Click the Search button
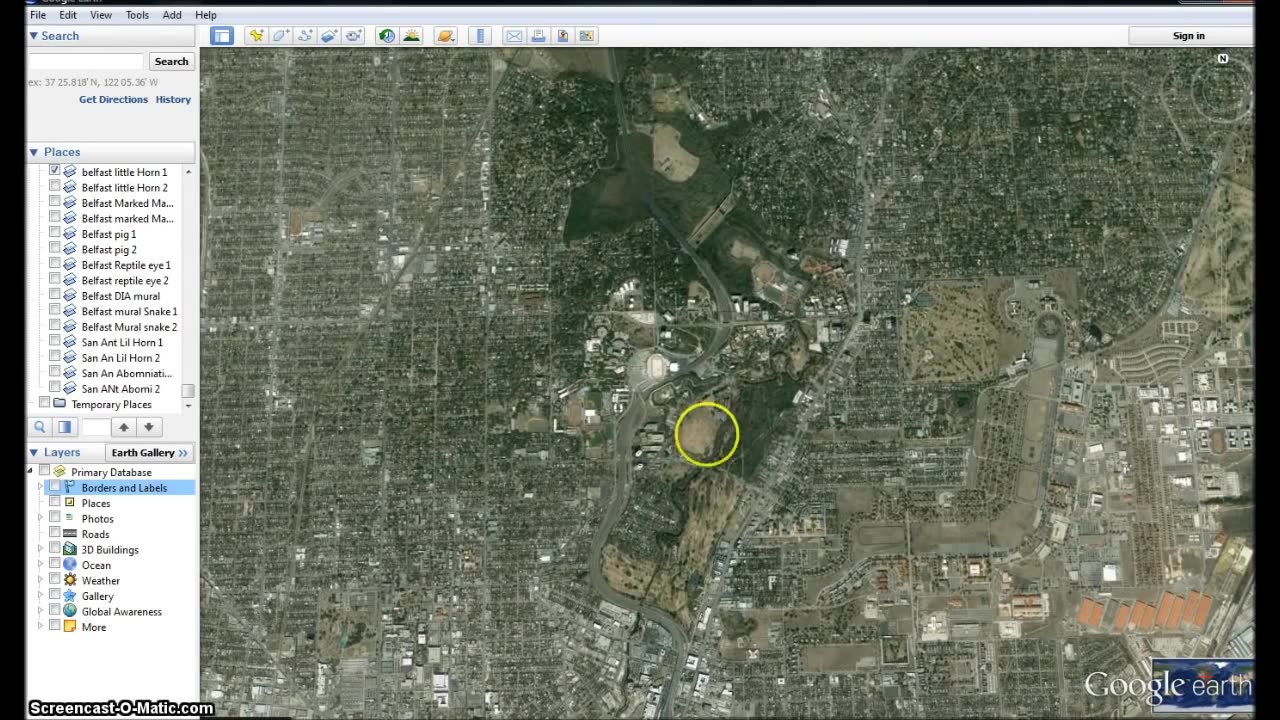Image resolution: width=1280 pixels, height=720 pixels. [x=171, y=61]
